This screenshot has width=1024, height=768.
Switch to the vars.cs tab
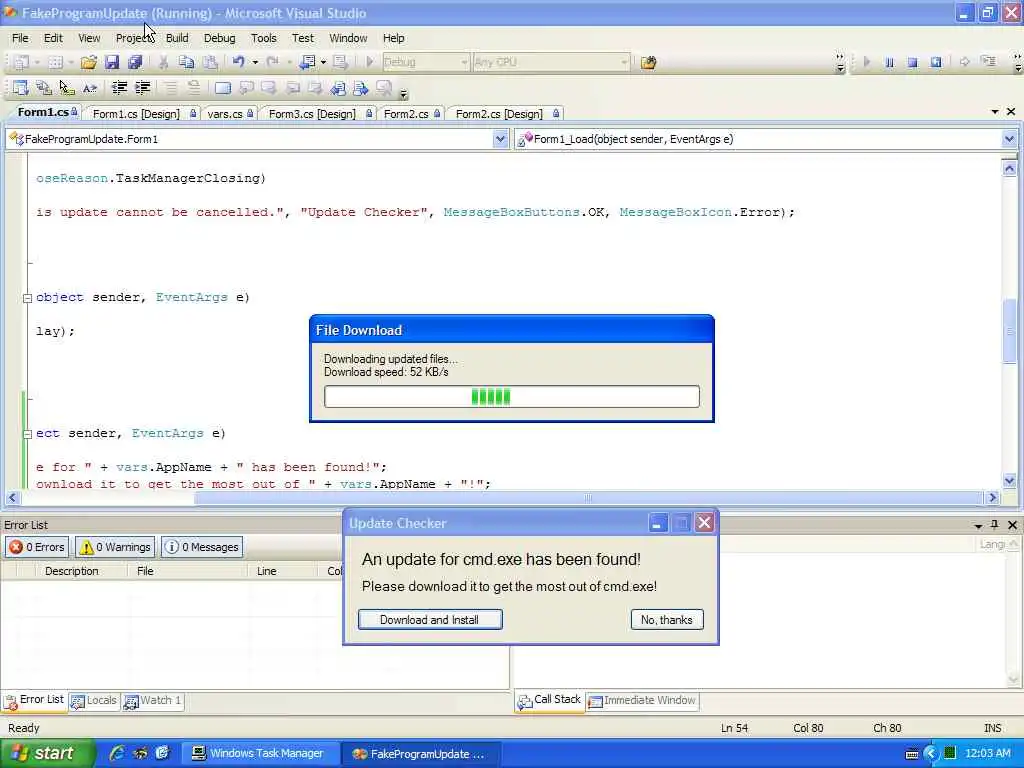pyautogui.click(x=230, y=114)
